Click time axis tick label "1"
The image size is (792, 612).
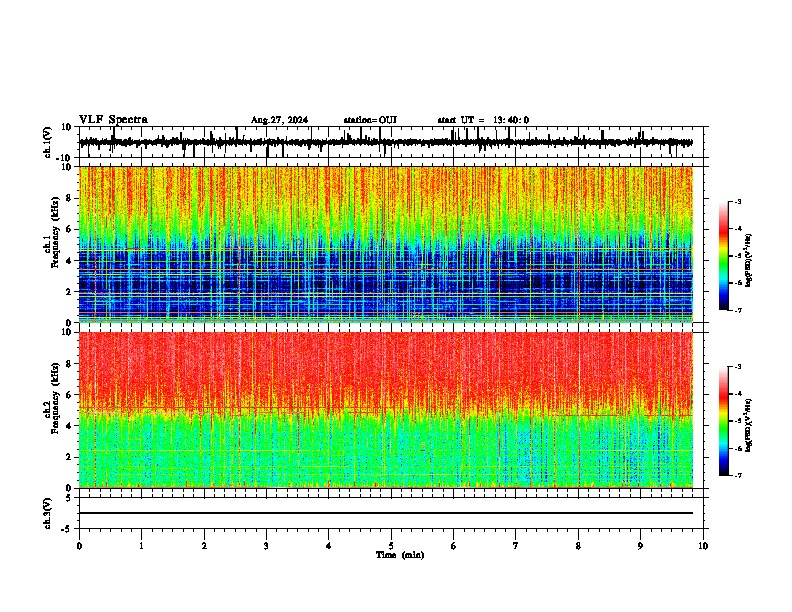point(141,546)
